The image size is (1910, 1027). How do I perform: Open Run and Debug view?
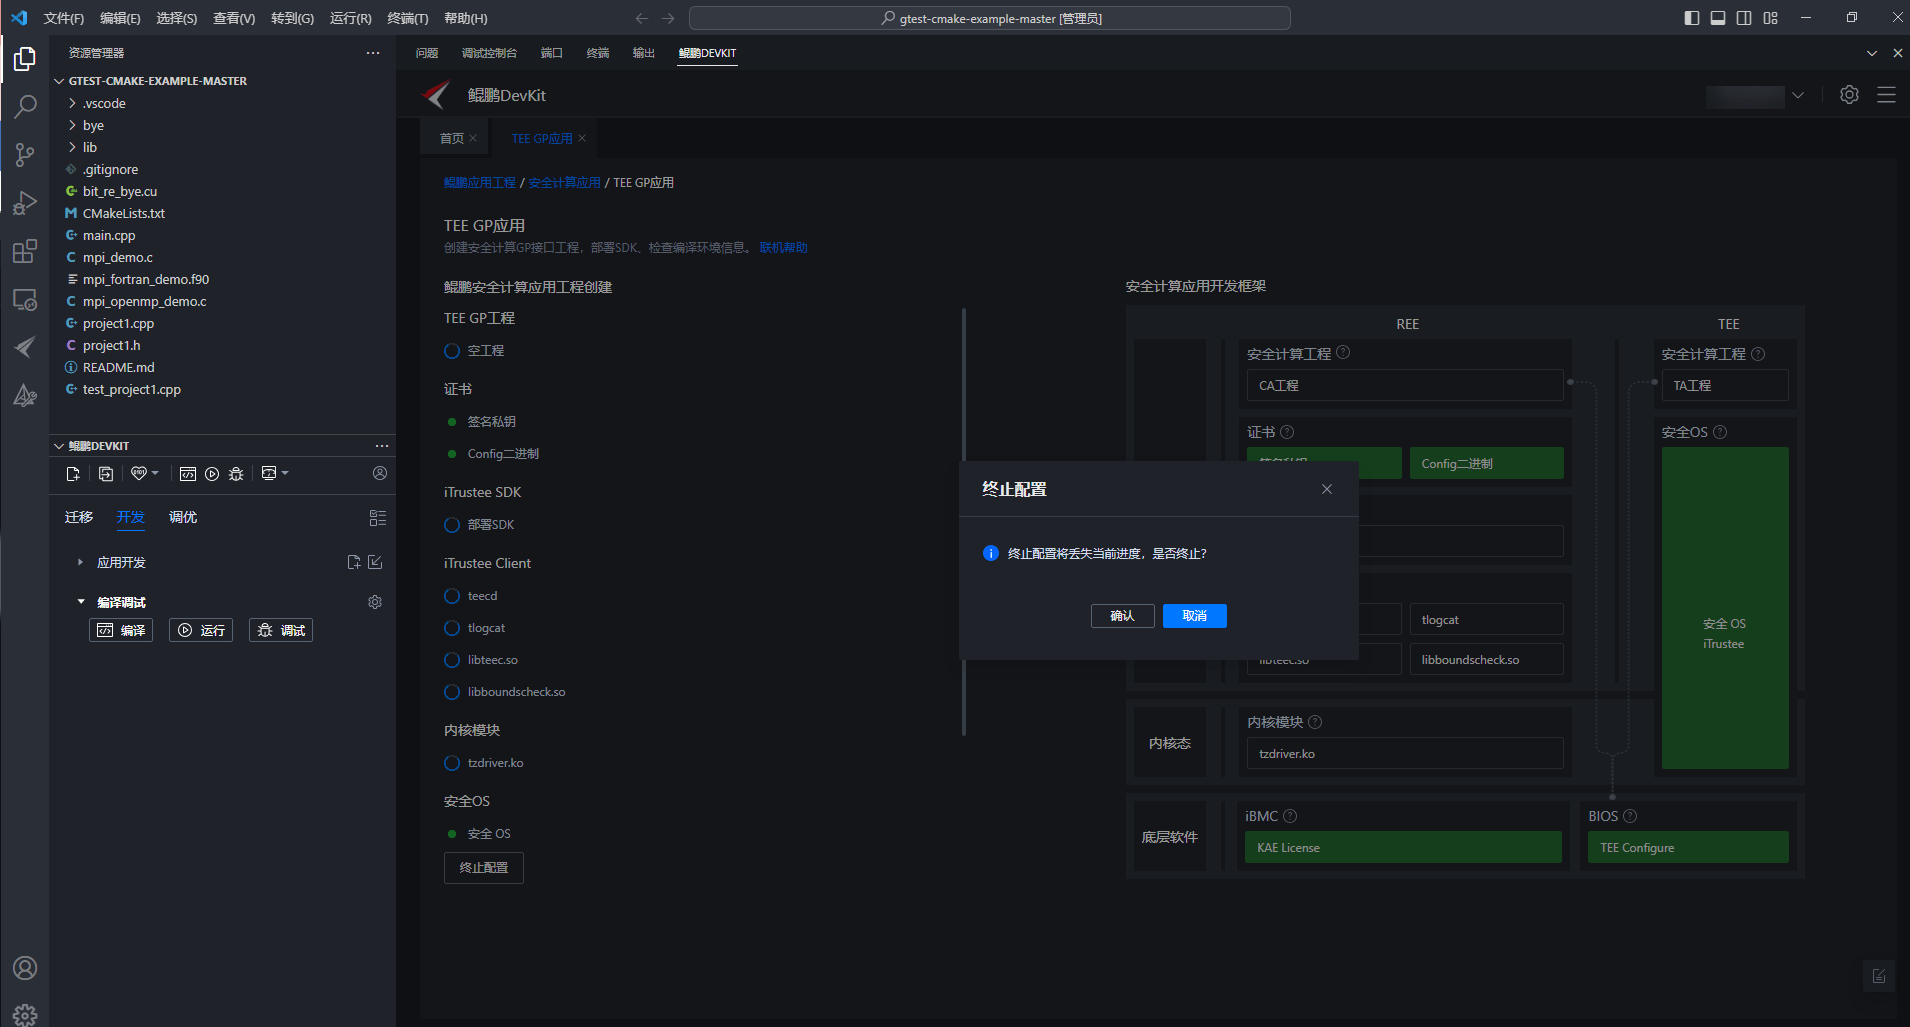coord(25,202)
